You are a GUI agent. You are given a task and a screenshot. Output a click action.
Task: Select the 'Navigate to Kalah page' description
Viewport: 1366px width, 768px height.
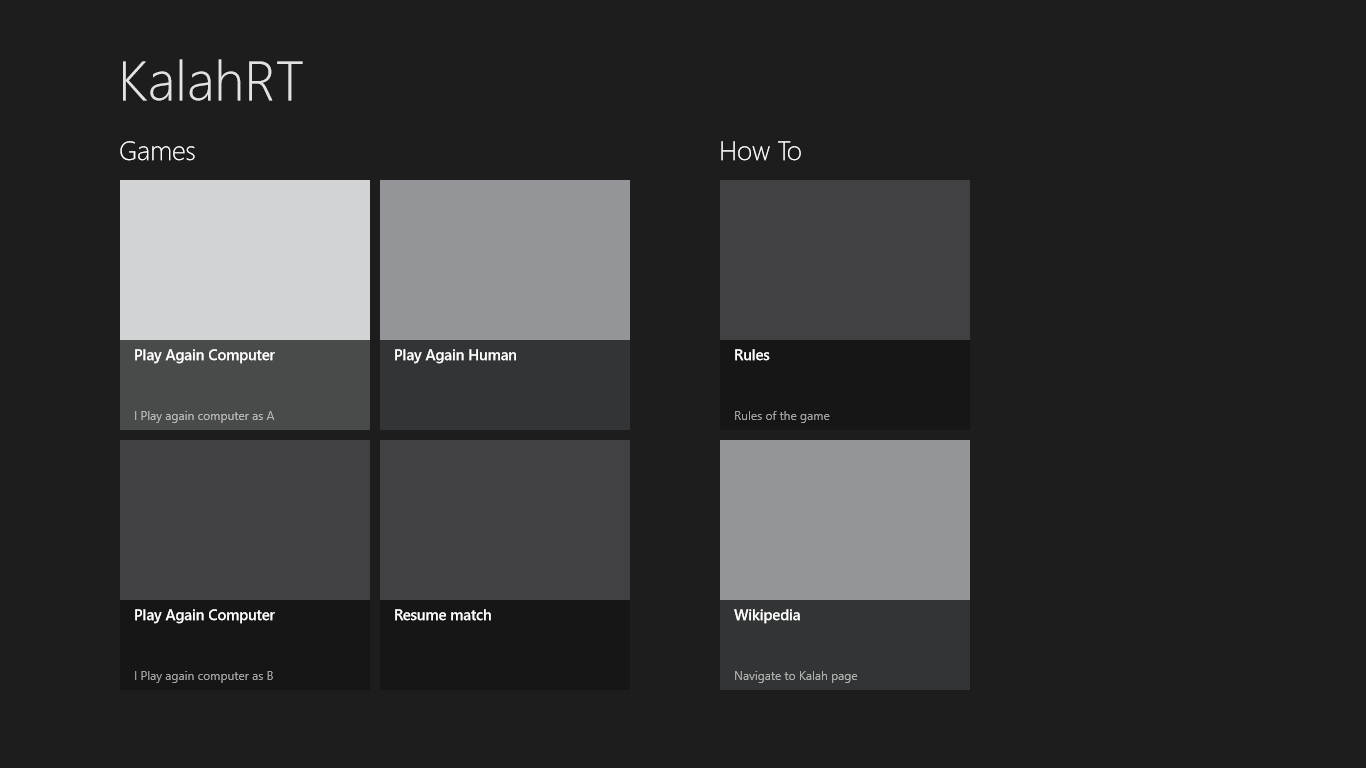pos(795,676)
